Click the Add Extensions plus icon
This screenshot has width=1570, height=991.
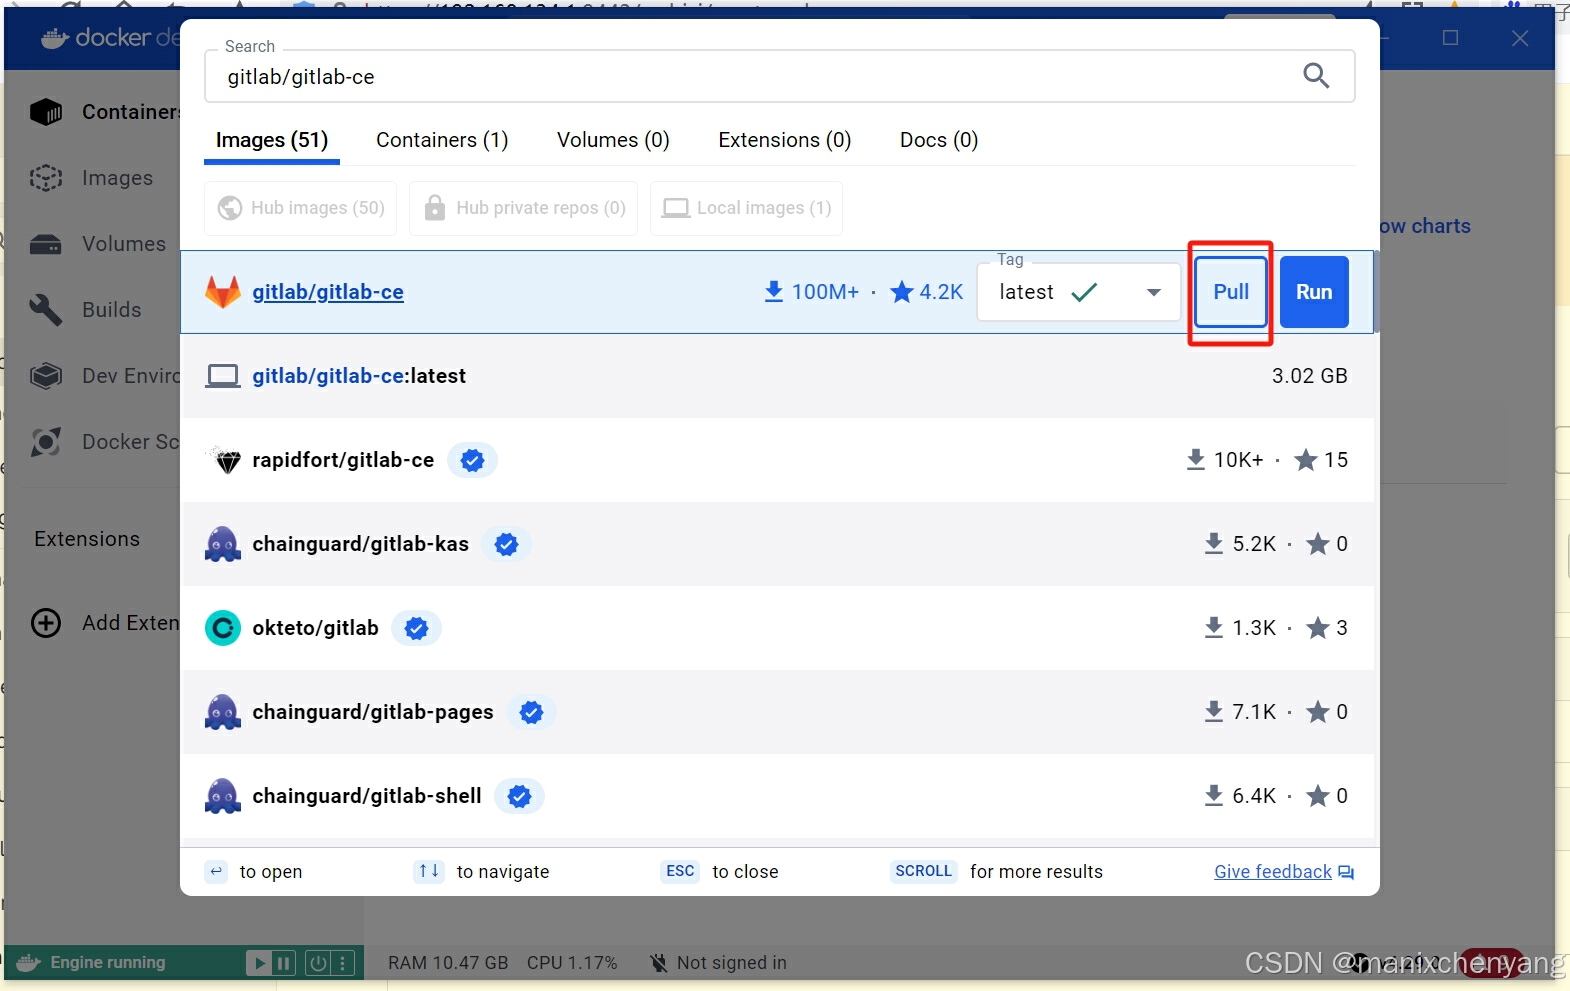(46, 623)
